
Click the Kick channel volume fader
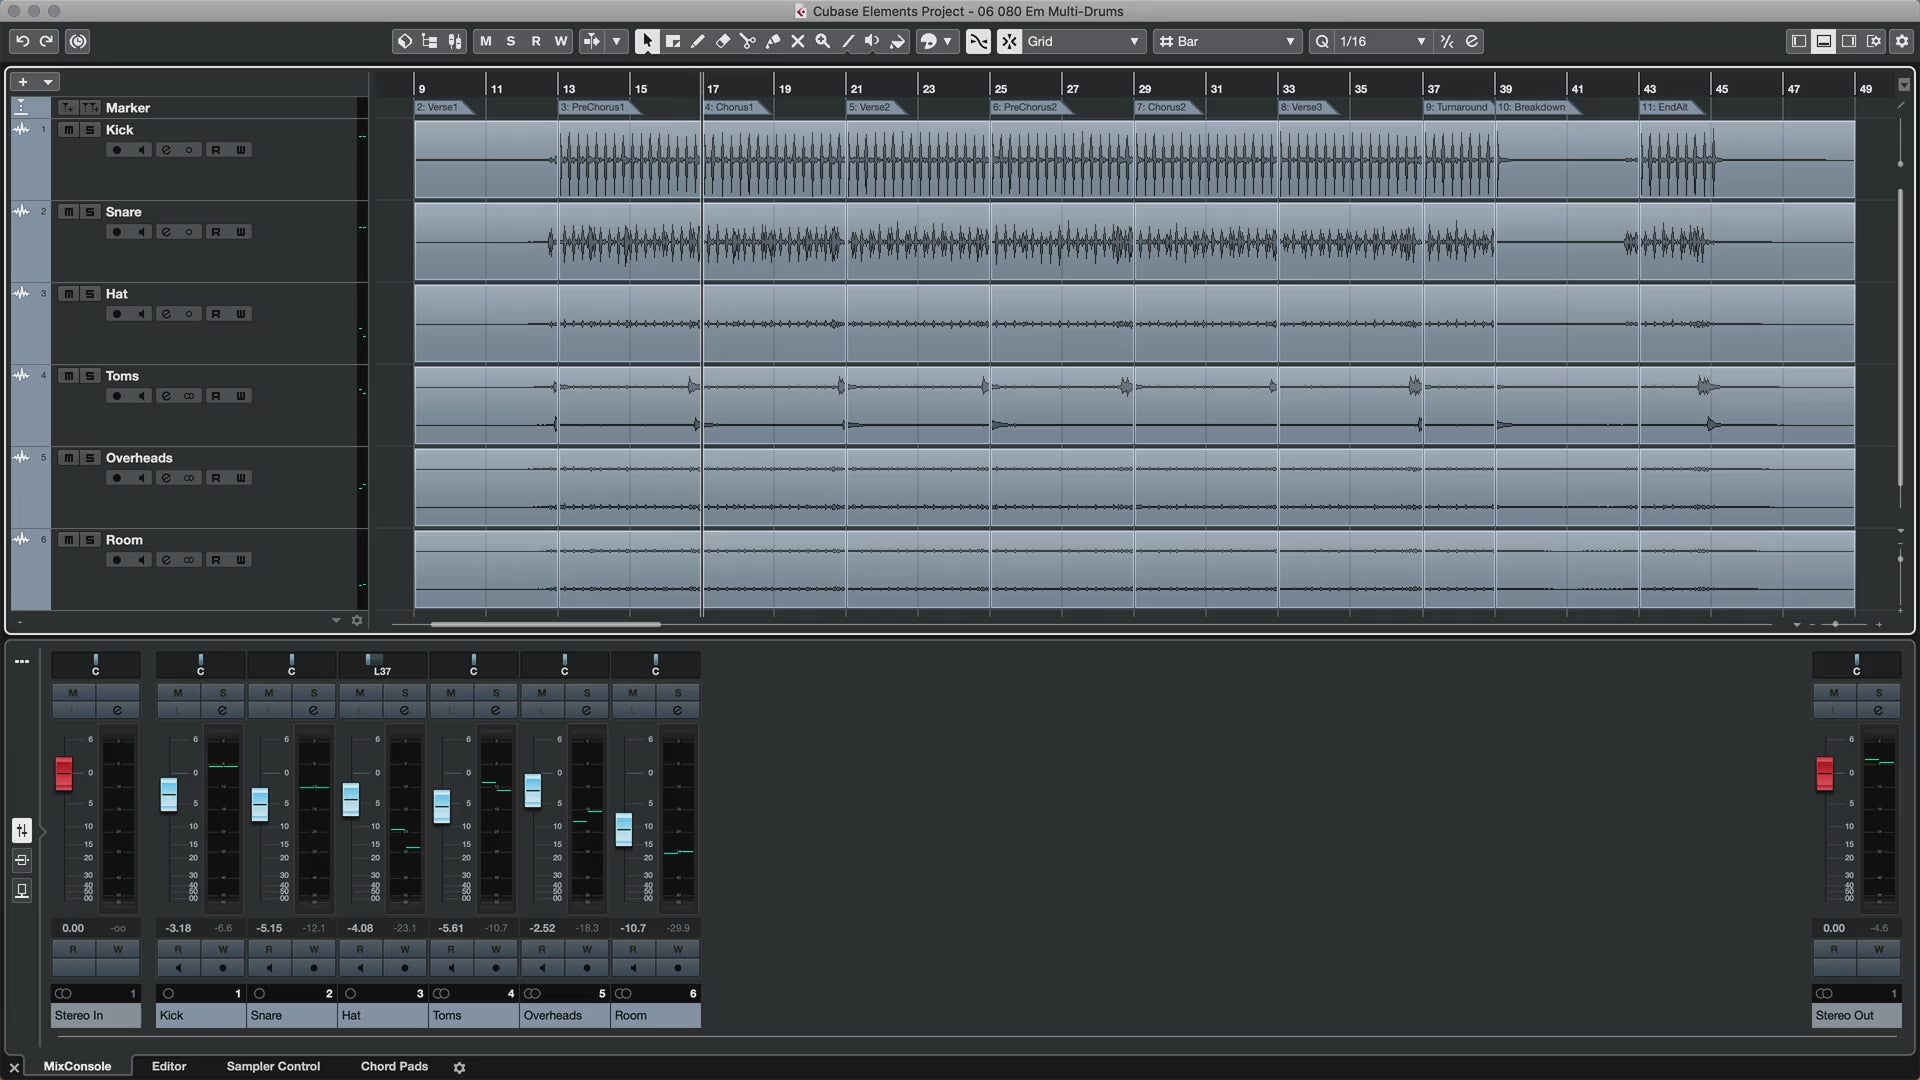(x=169, y=795)
